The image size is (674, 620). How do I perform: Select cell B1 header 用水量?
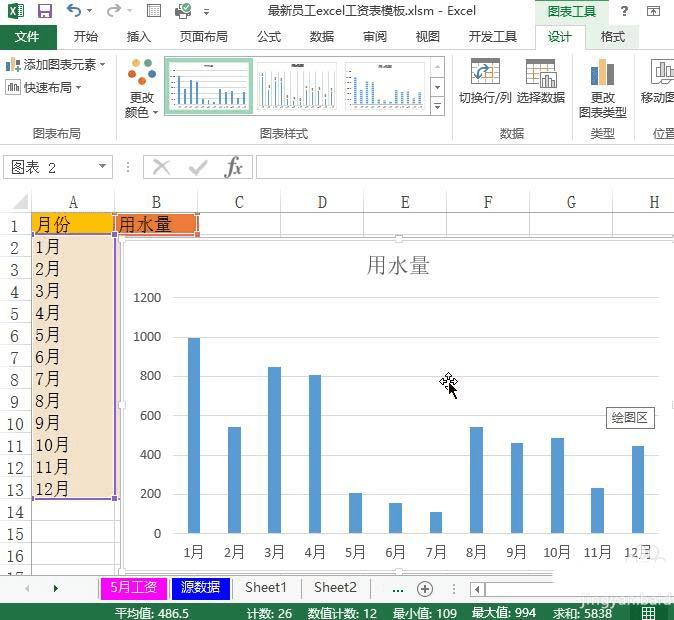pyautogui.click(x=156, y=225)
